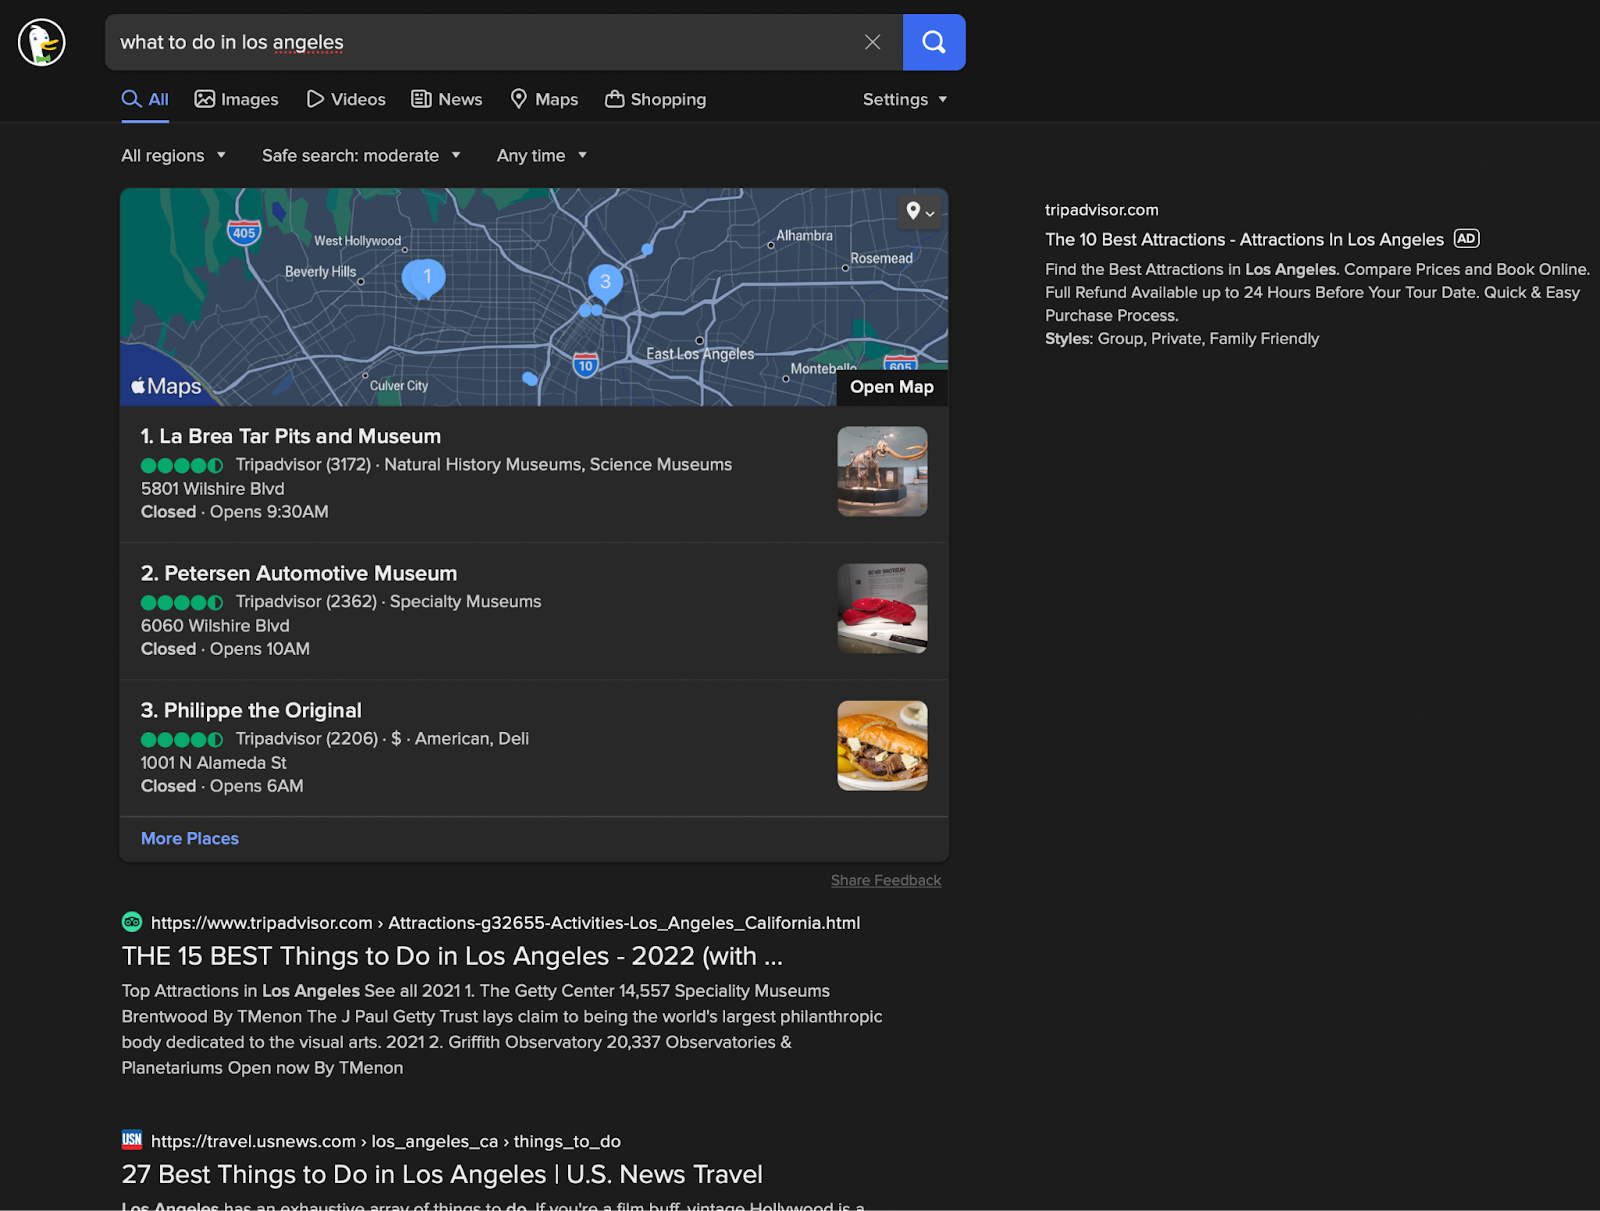Screen dimensions: 1600x1211
Task: Open the Settings dropdown
Action: pos(905,99)
